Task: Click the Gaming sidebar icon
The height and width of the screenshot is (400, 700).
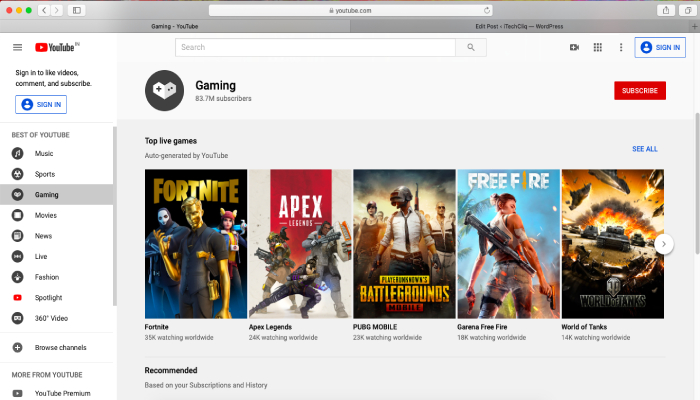Action: pos(17,195)
